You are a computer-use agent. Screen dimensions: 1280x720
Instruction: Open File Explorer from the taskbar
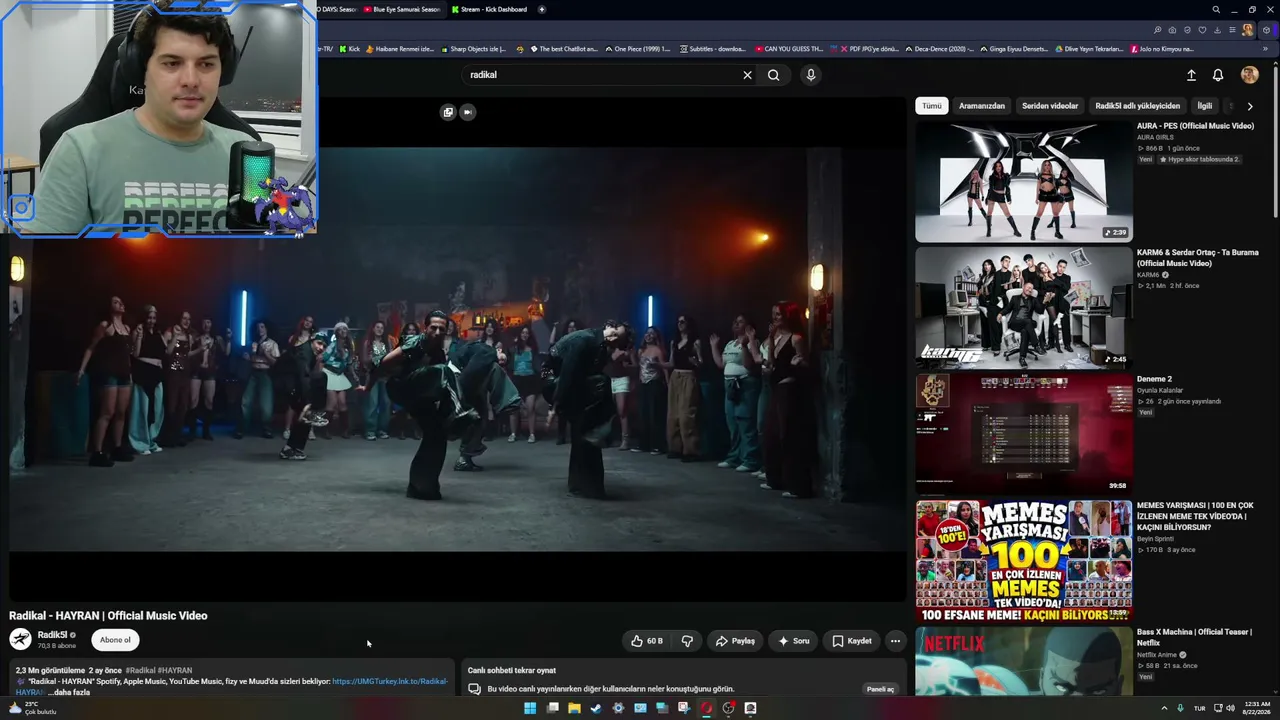pyautogui.click(x=574, y=708)
